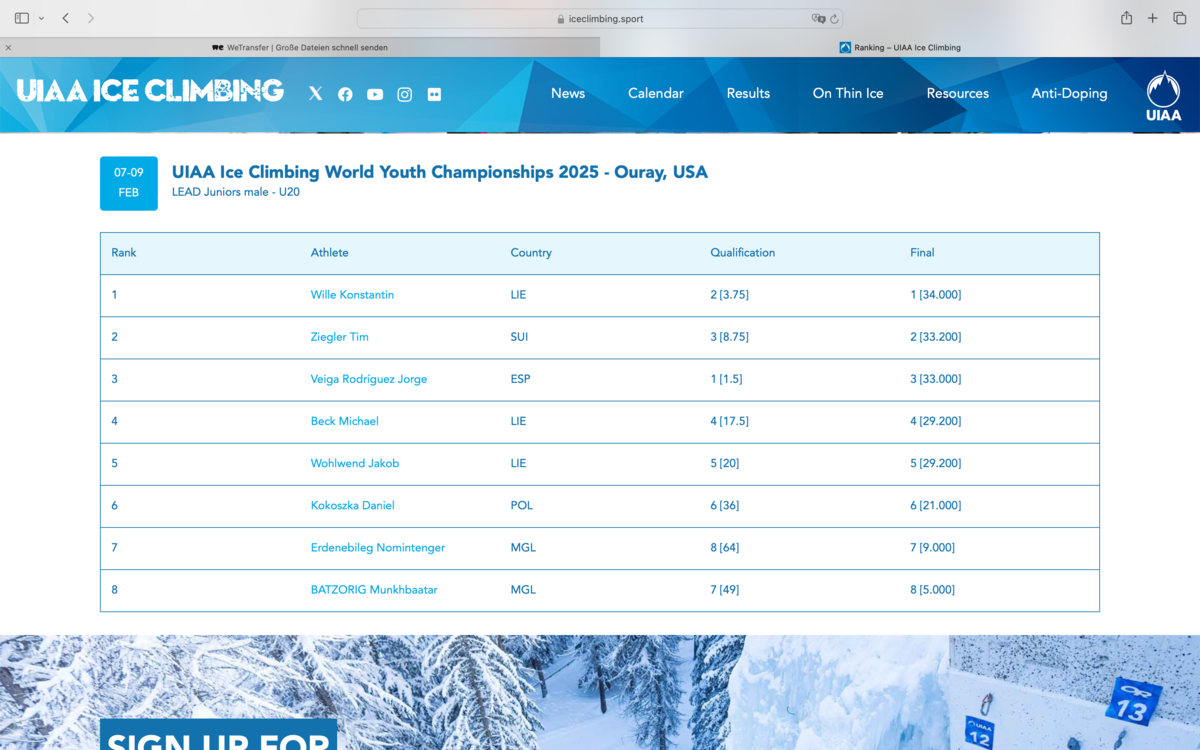Click the 07-09 FEB date badge
Image resolution: width=1200 pixels, height=750 pixels.
pyautogui.click(x=129, y=183)
